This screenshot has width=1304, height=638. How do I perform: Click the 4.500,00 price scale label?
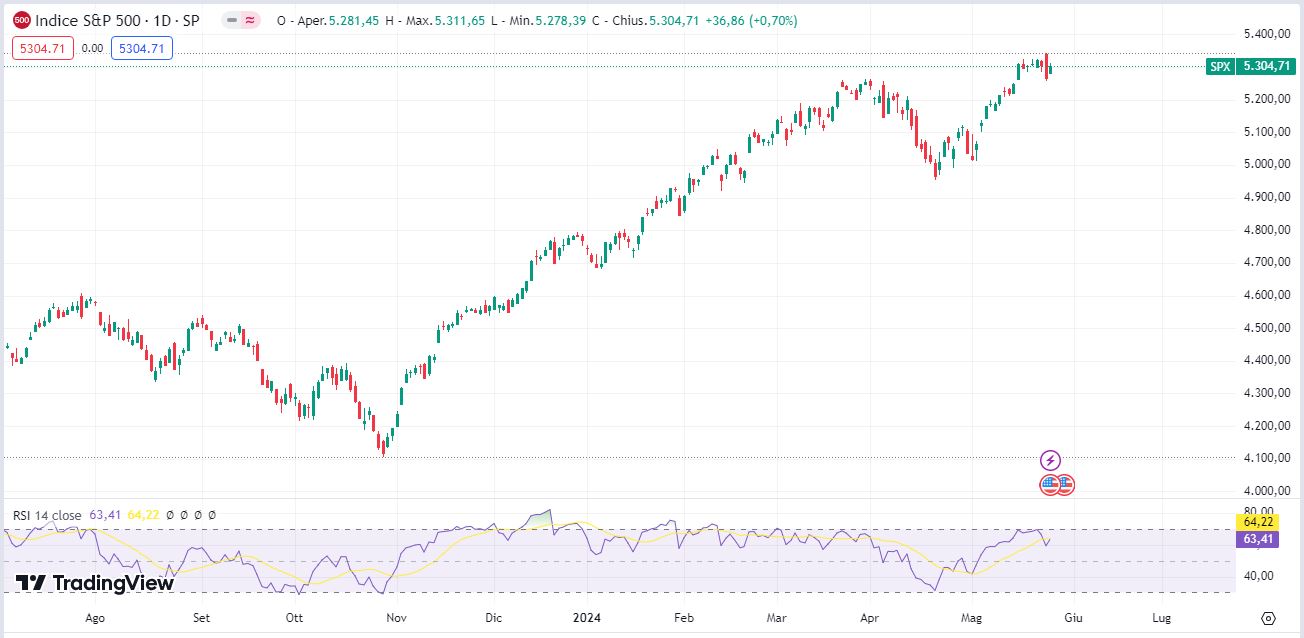point(1269,328)
